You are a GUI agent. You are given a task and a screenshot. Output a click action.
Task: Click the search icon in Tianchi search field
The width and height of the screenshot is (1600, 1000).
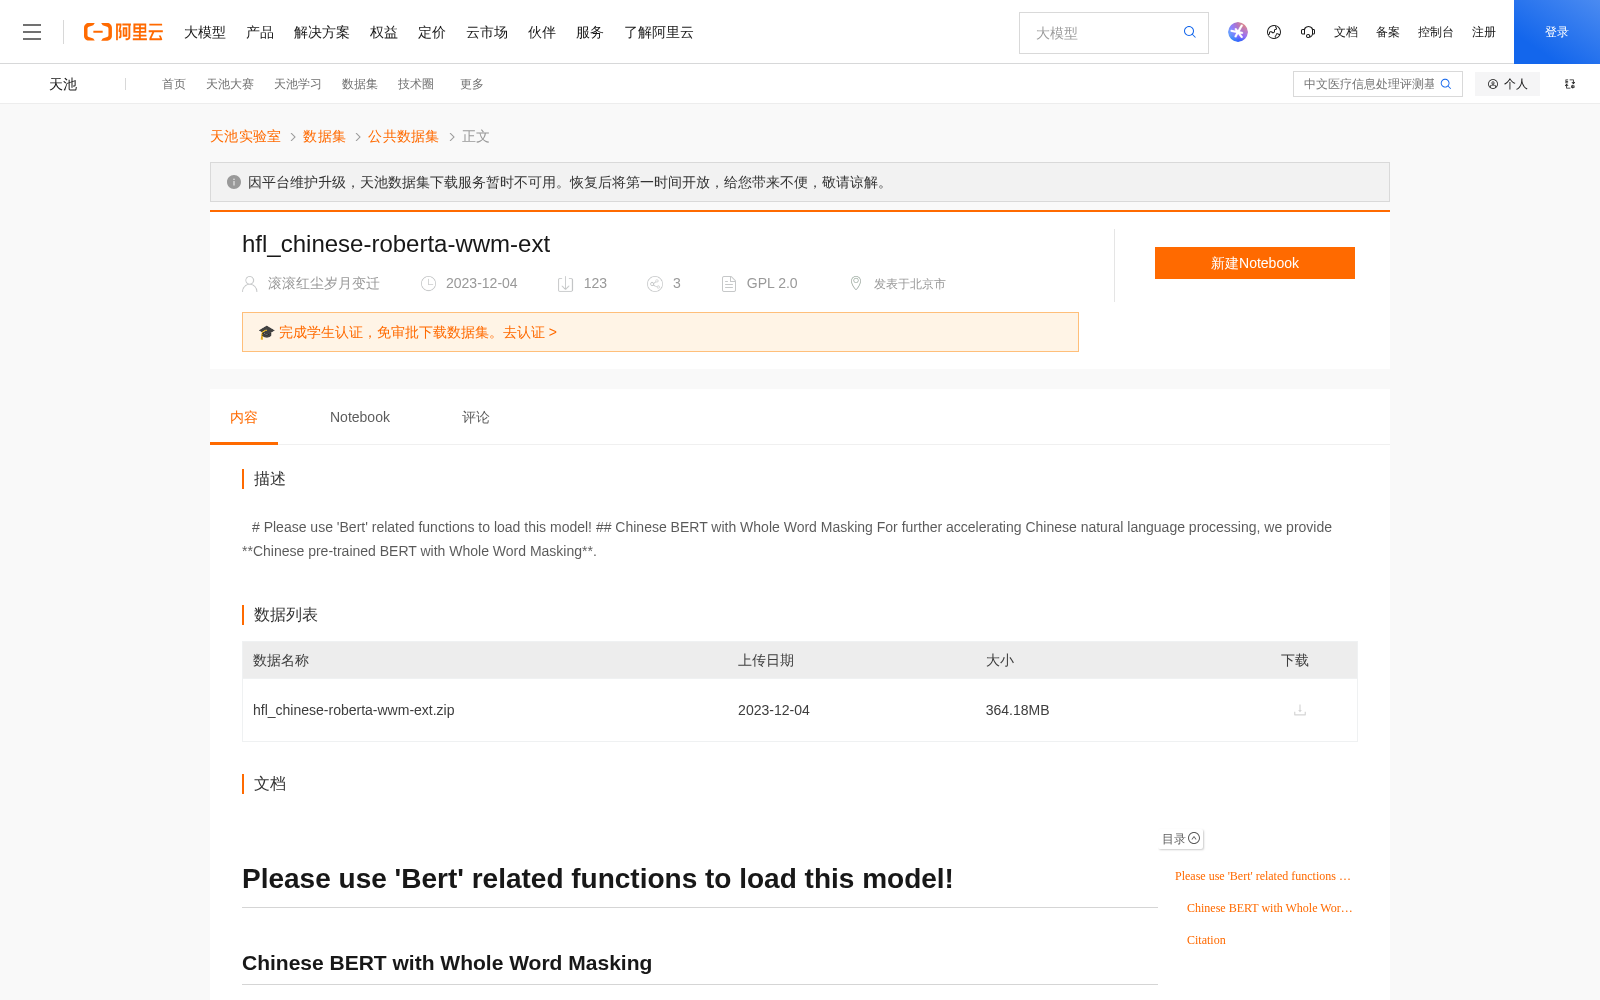click(x=1446, y=84)
